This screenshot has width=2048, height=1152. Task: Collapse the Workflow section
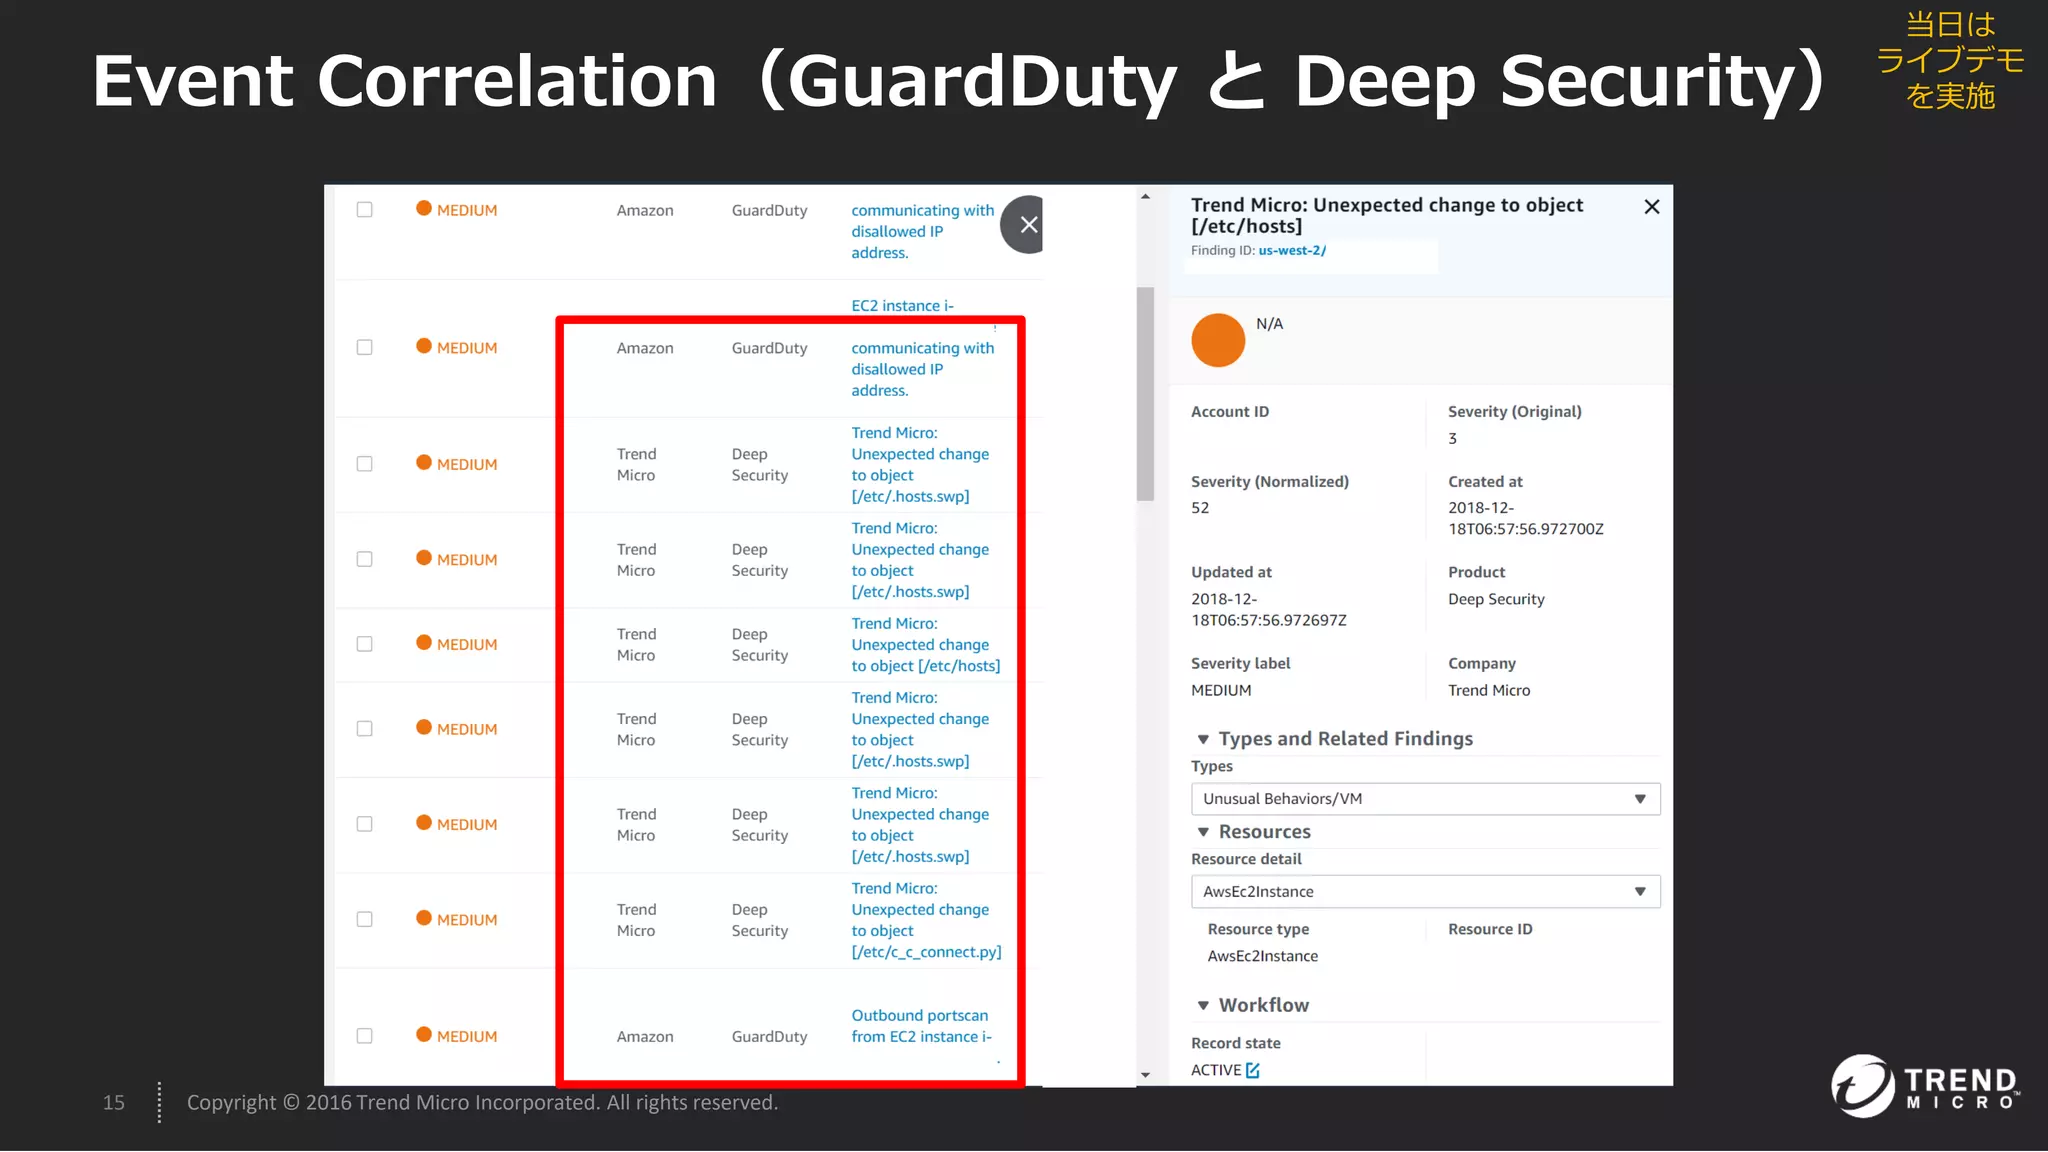point(1203,1005)
